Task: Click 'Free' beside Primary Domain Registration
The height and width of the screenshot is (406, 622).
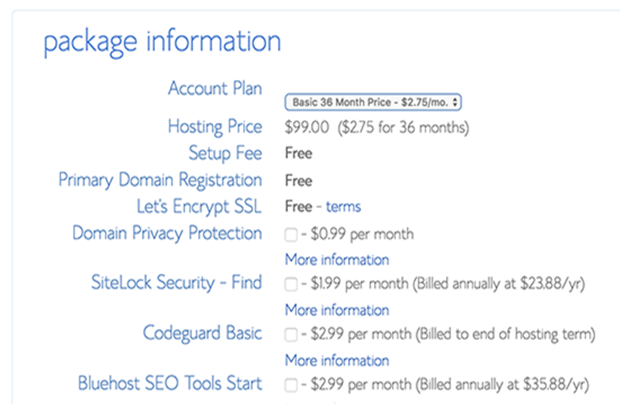Action: coord(299,181)
